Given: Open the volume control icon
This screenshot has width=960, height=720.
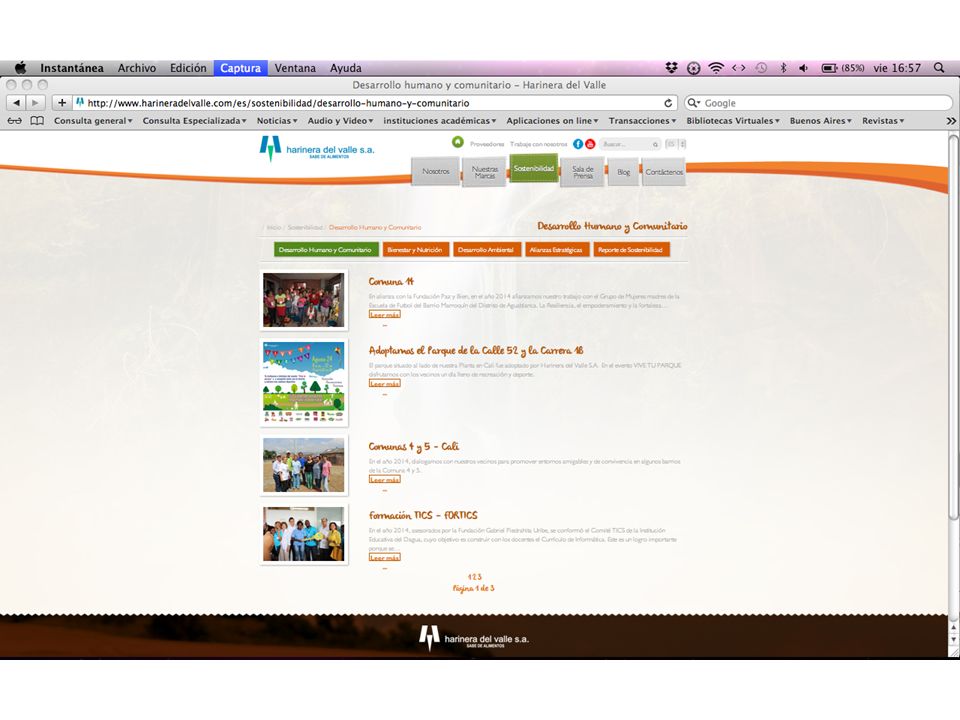Looking at the screenshot, I should [803, 68].
